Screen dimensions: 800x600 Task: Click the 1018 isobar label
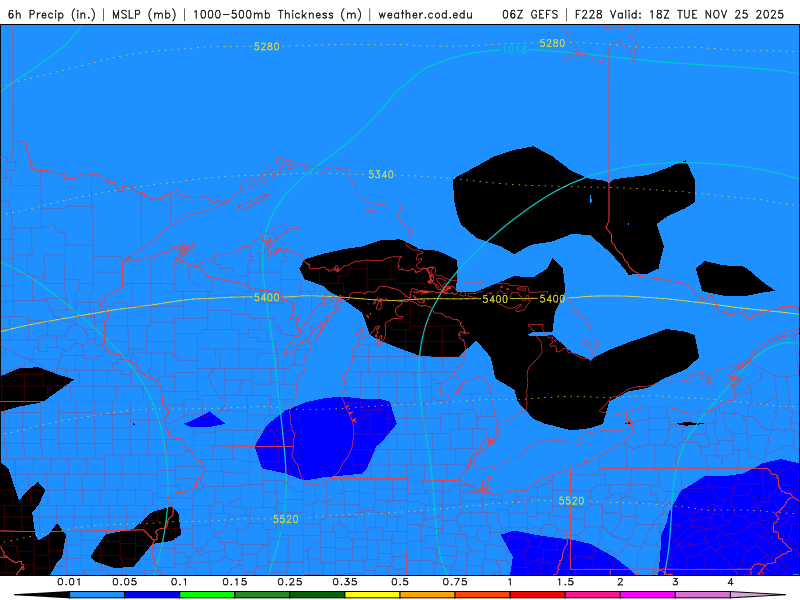pos(514,50)
